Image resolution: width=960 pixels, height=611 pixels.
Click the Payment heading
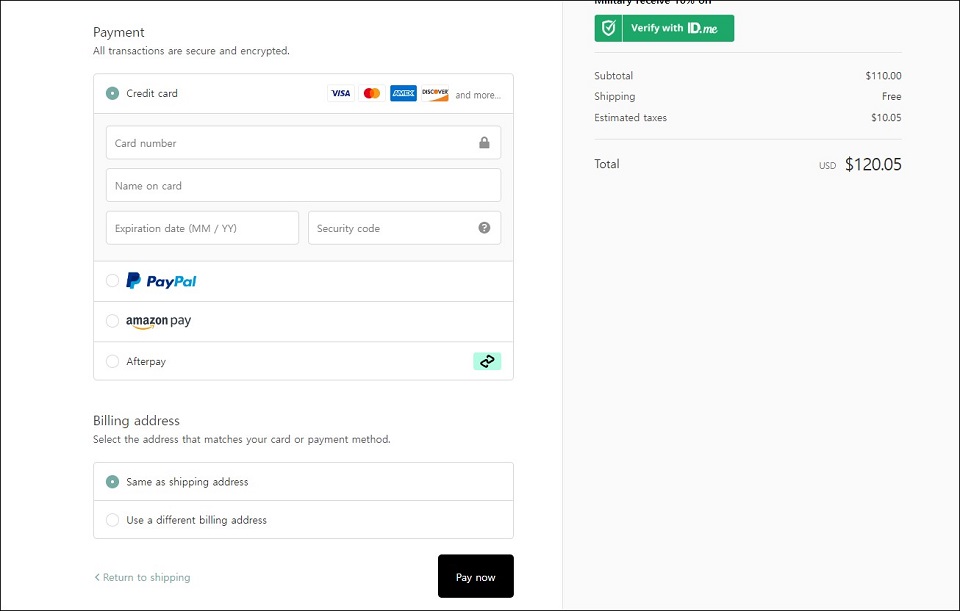click(x=119, y=32)
